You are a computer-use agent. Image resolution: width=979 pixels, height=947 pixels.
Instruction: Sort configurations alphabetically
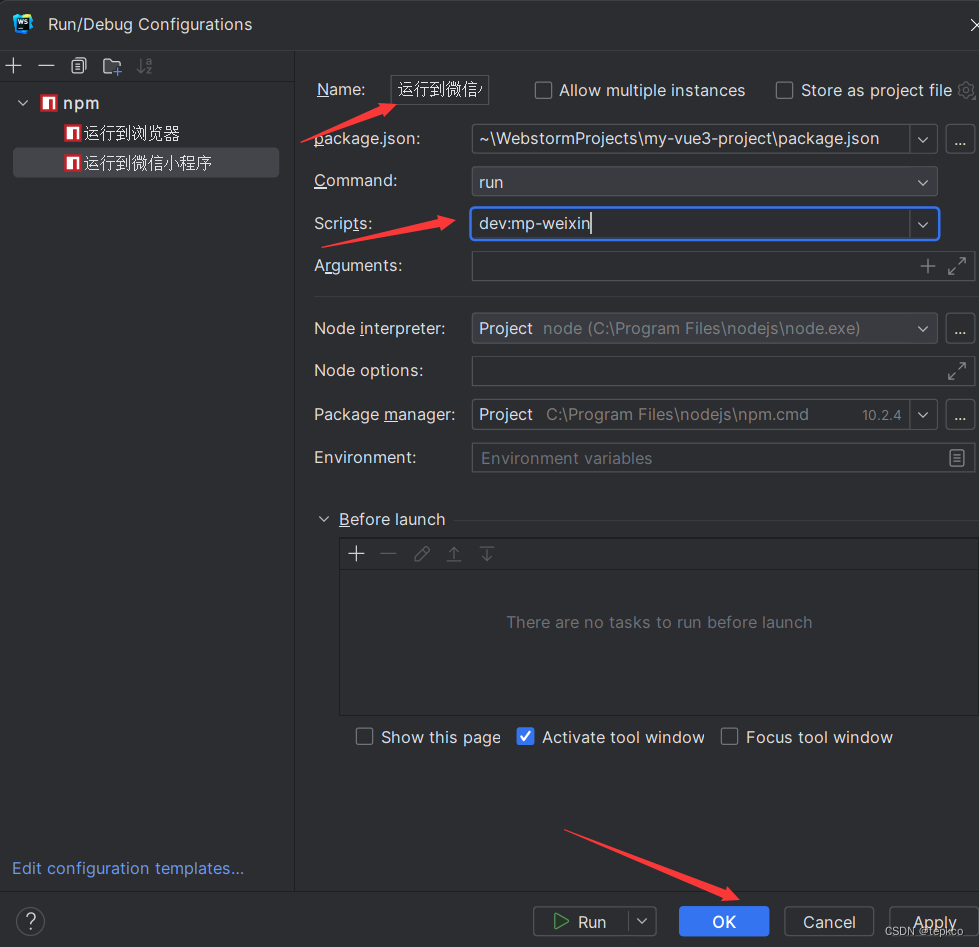click(145, 66)
